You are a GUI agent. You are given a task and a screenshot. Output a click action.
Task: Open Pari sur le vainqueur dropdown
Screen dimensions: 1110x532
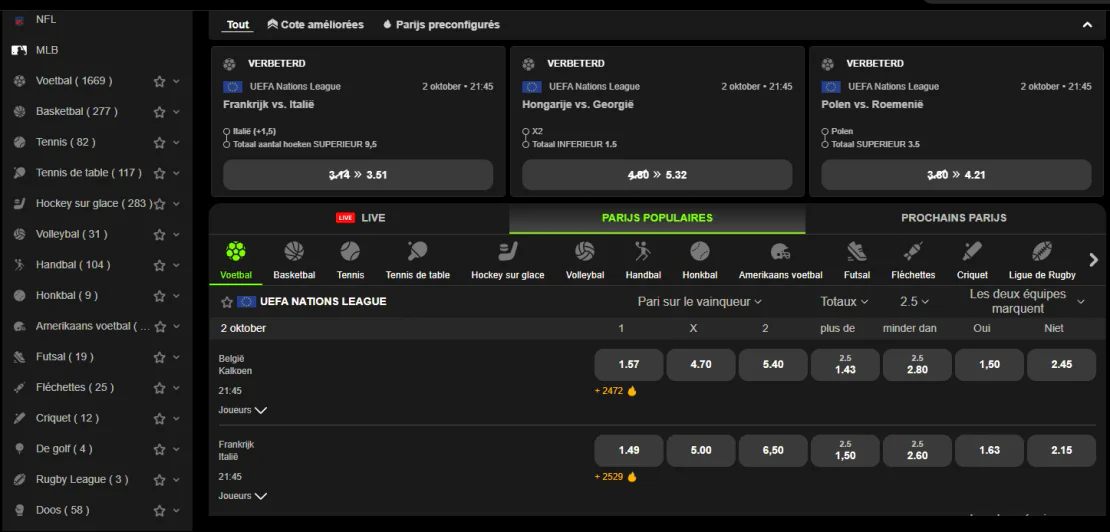699,301
